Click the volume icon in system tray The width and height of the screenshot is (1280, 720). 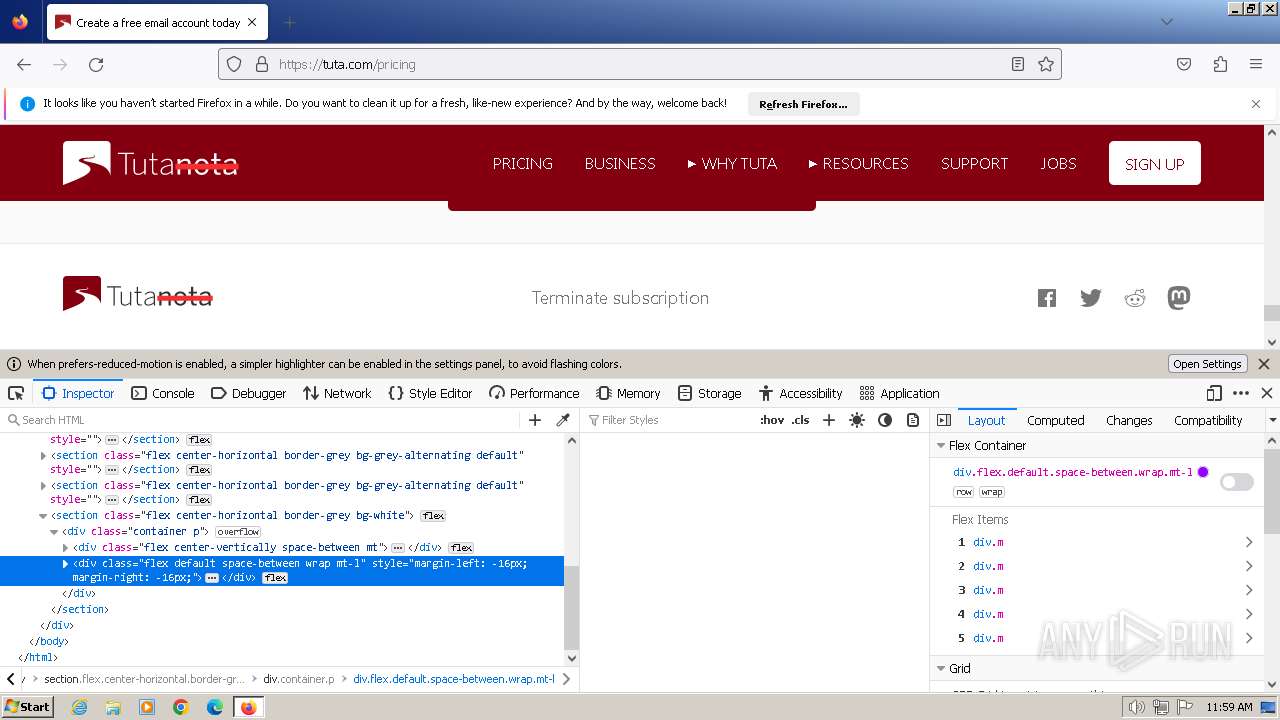[1136, 707]
